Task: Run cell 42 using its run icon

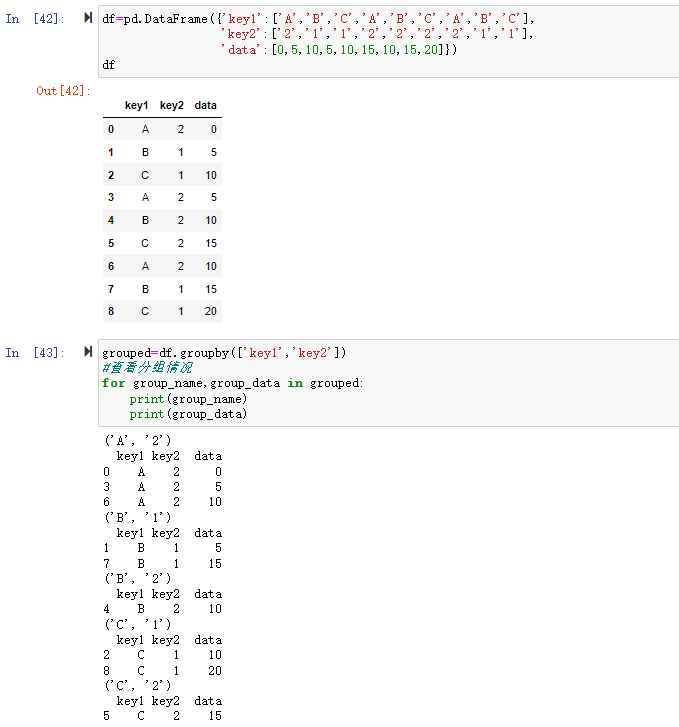Action: [x=90, y=19]
